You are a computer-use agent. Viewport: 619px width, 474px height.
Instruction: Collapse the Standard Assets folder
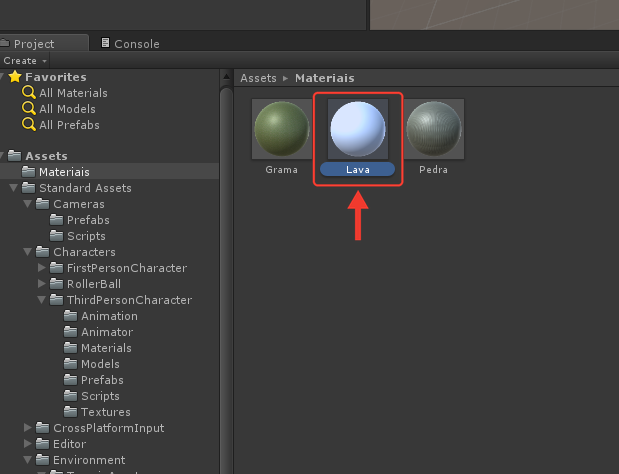click(x=13, y=188)
